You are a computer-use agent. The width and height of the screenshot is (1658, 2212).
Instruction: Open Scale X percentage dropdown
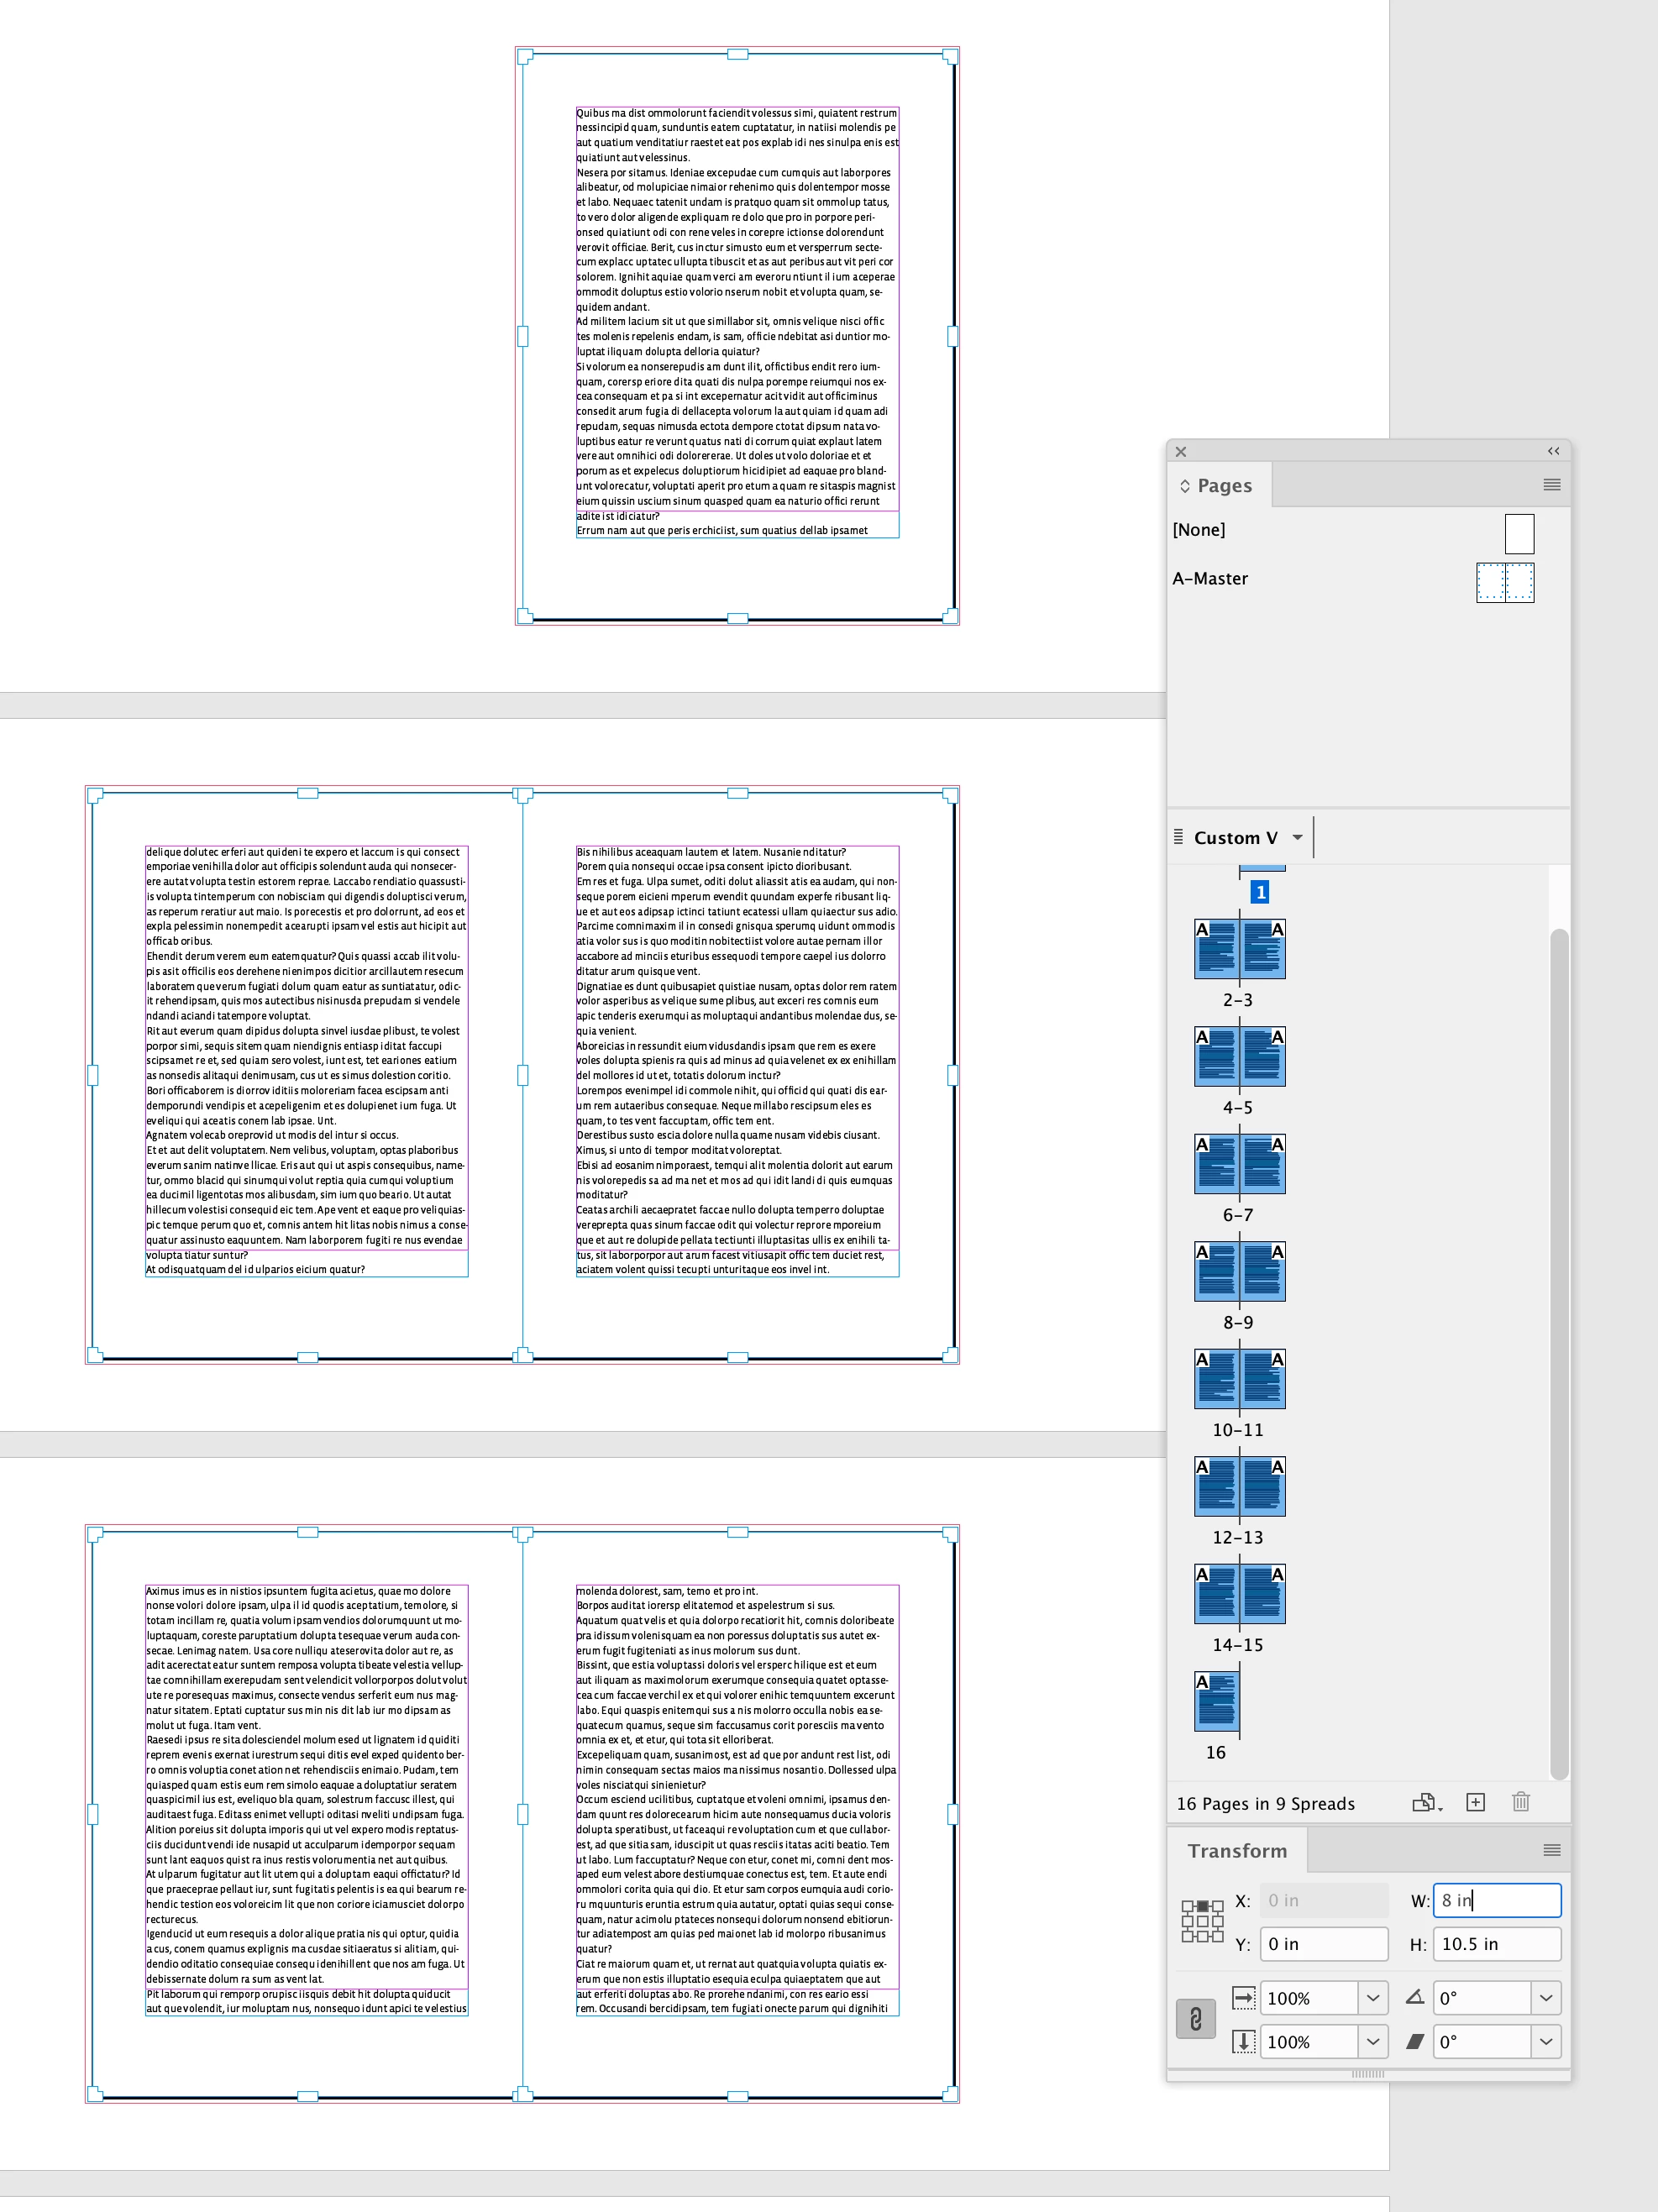(1372, 1998)
